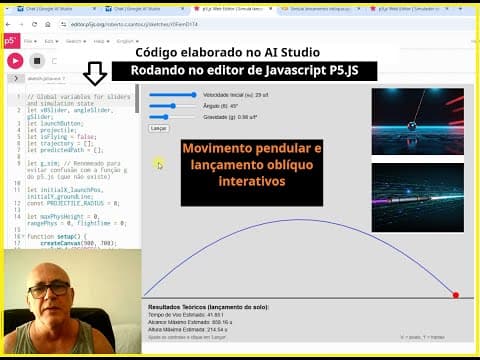Click the Lançar button
This screenshot has width=480, height=360.
(x=158, y=128)
